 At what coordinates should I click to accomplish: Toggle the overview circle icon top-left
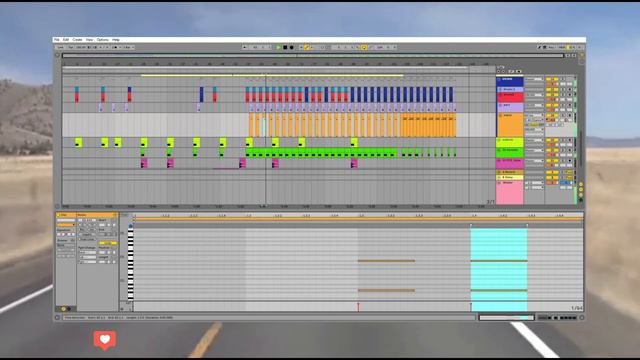pyautogui.click(x=58, y=56)
